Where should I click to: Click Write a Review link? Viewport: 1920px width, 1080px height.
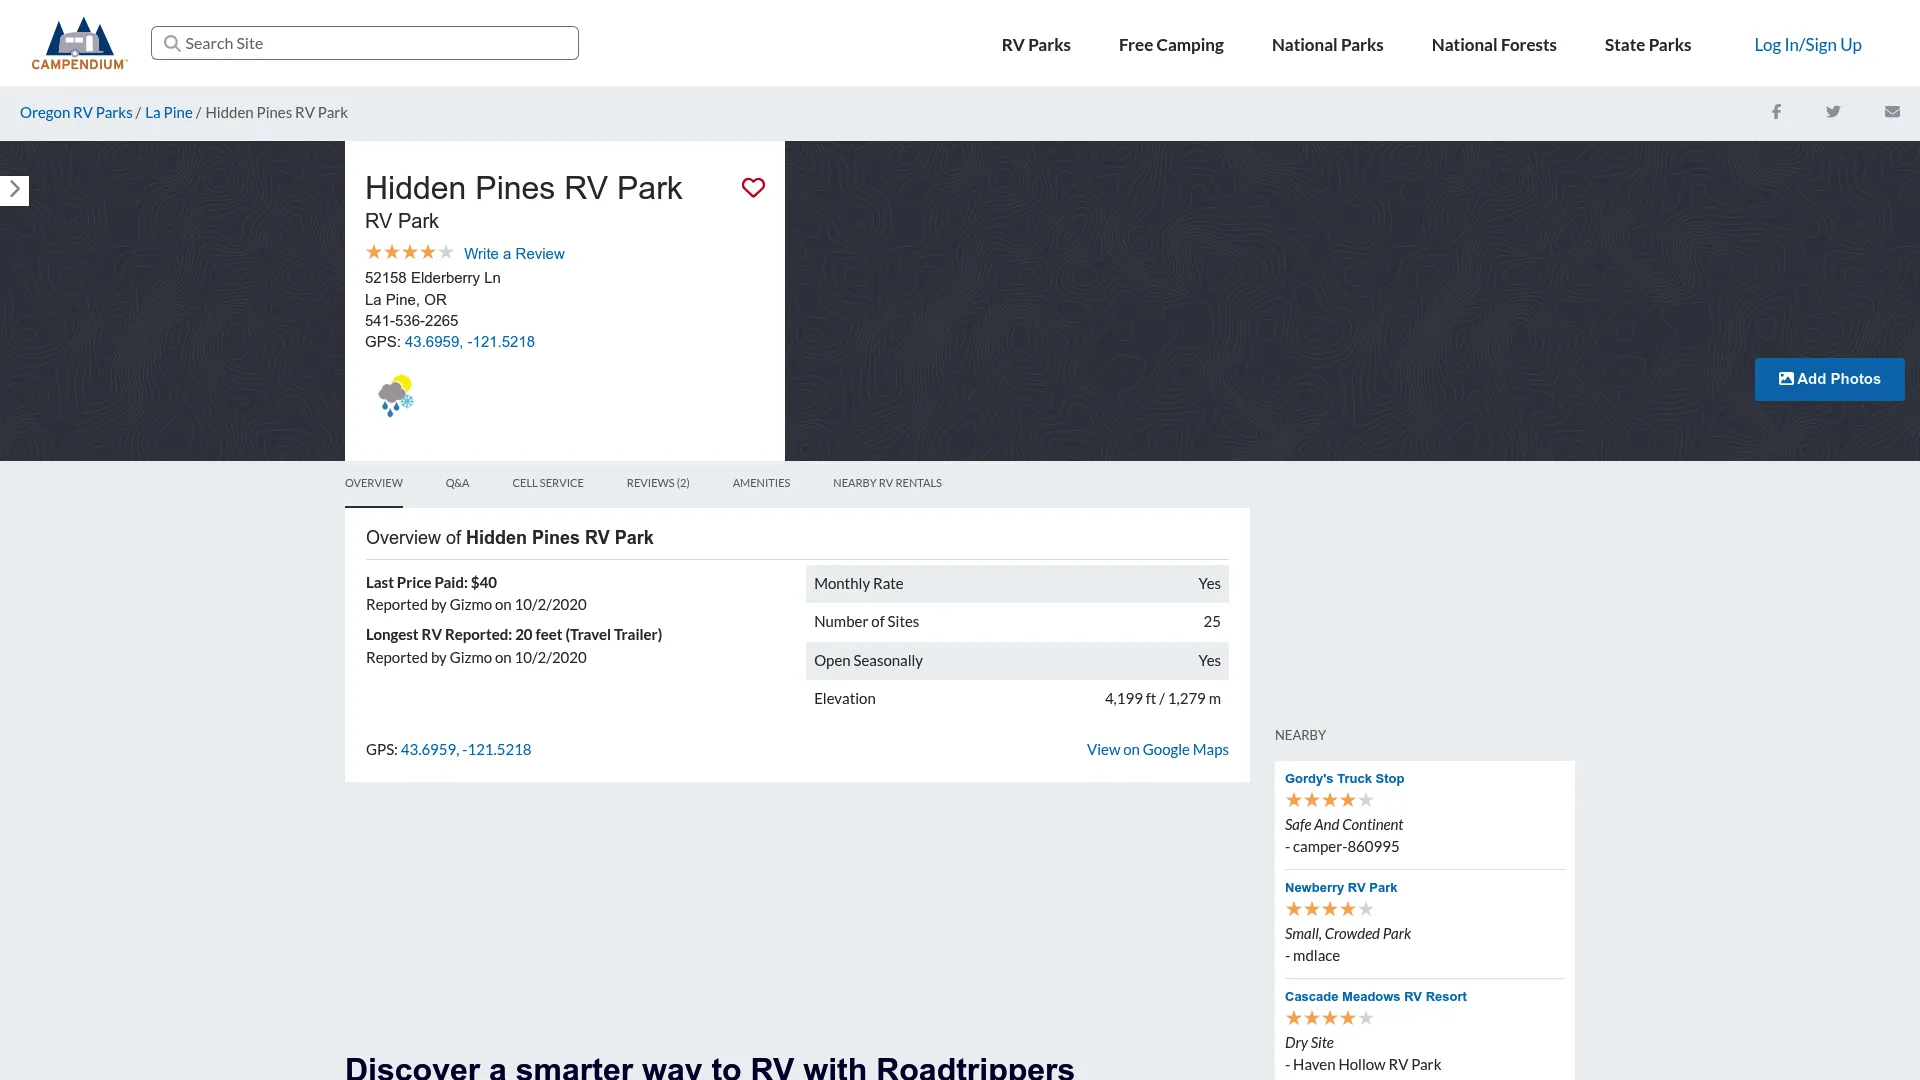514,254
